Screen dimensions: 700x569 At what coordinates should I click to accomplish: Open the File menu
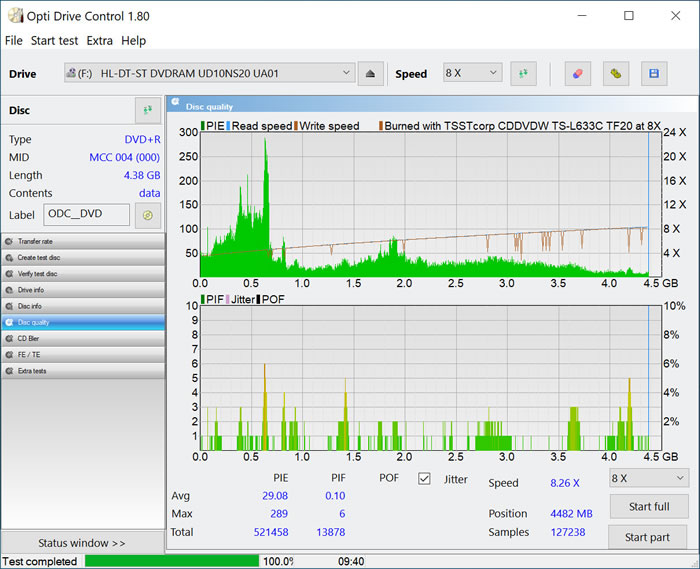pyautogui.click(x=13, y=41)
